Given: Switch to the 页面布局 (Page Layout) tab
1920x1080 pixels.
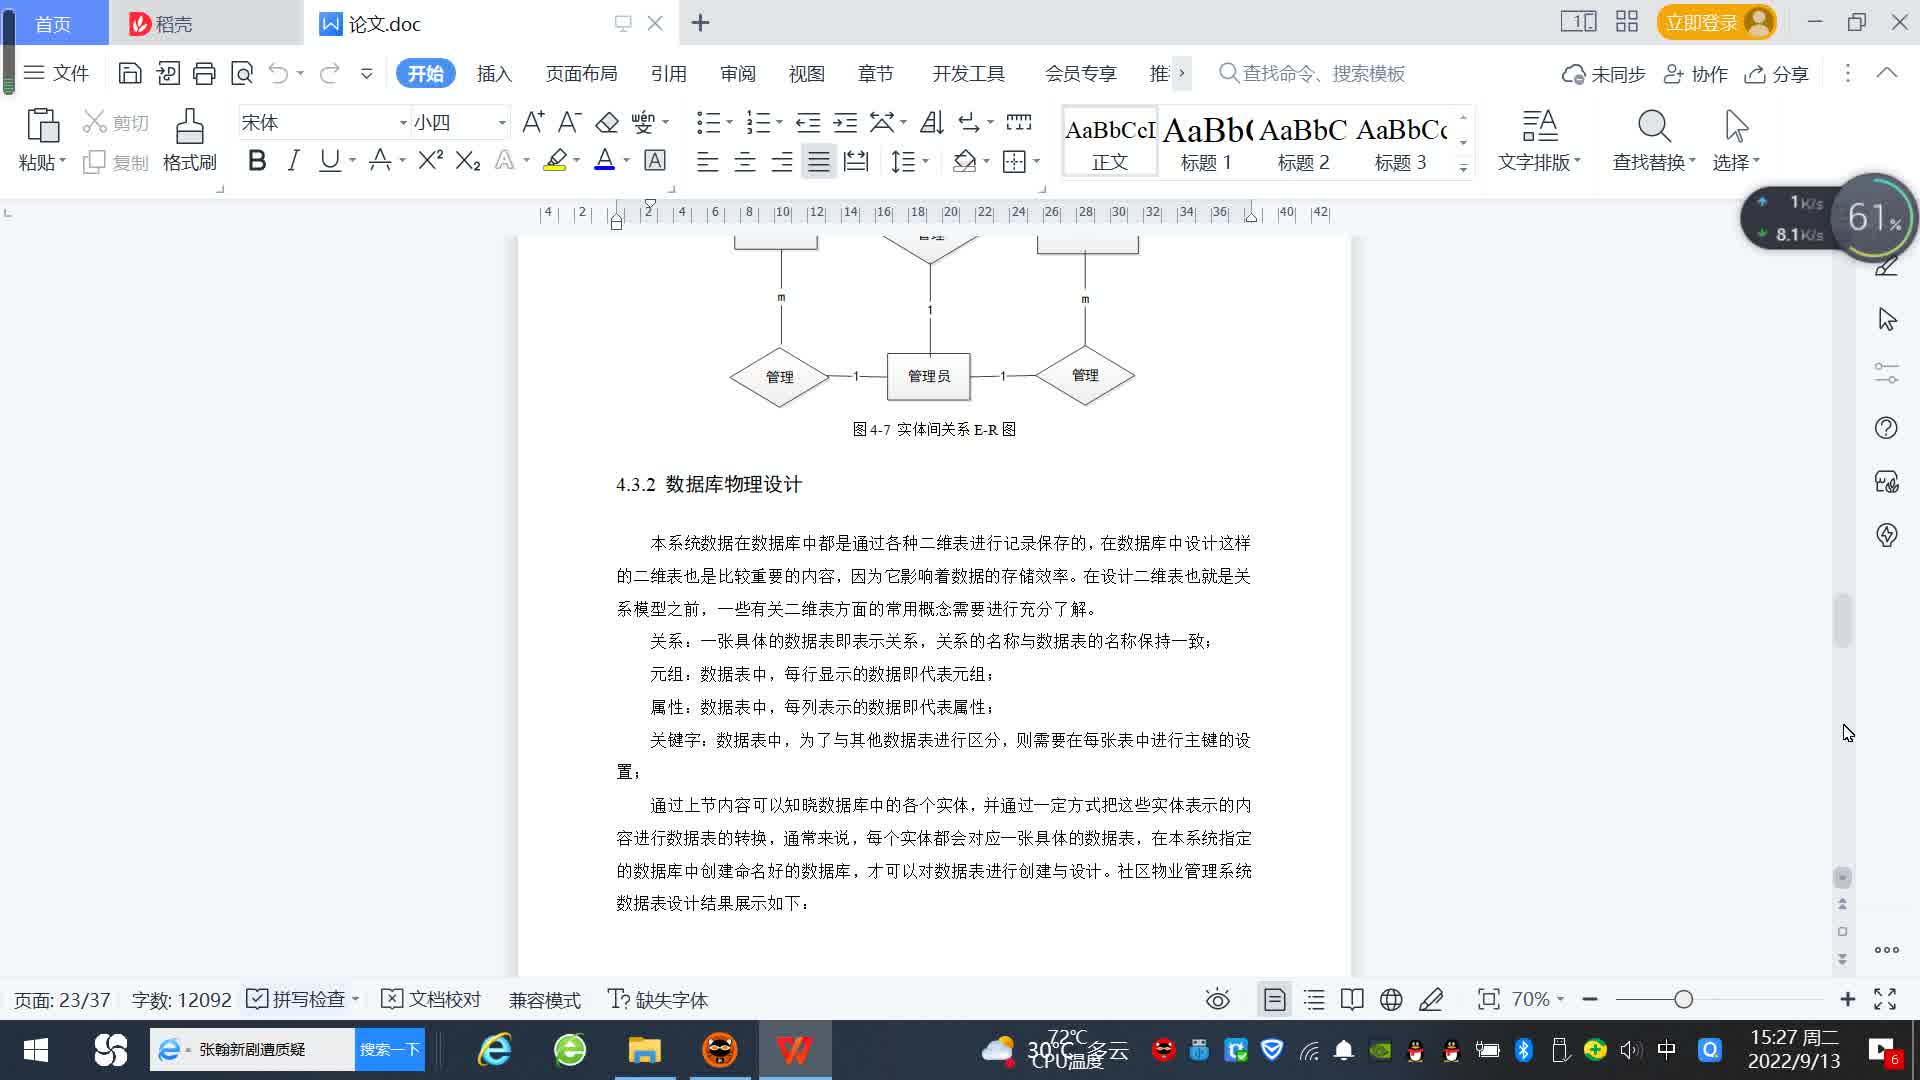Looking at the screenshot, I should coord(581,73).
